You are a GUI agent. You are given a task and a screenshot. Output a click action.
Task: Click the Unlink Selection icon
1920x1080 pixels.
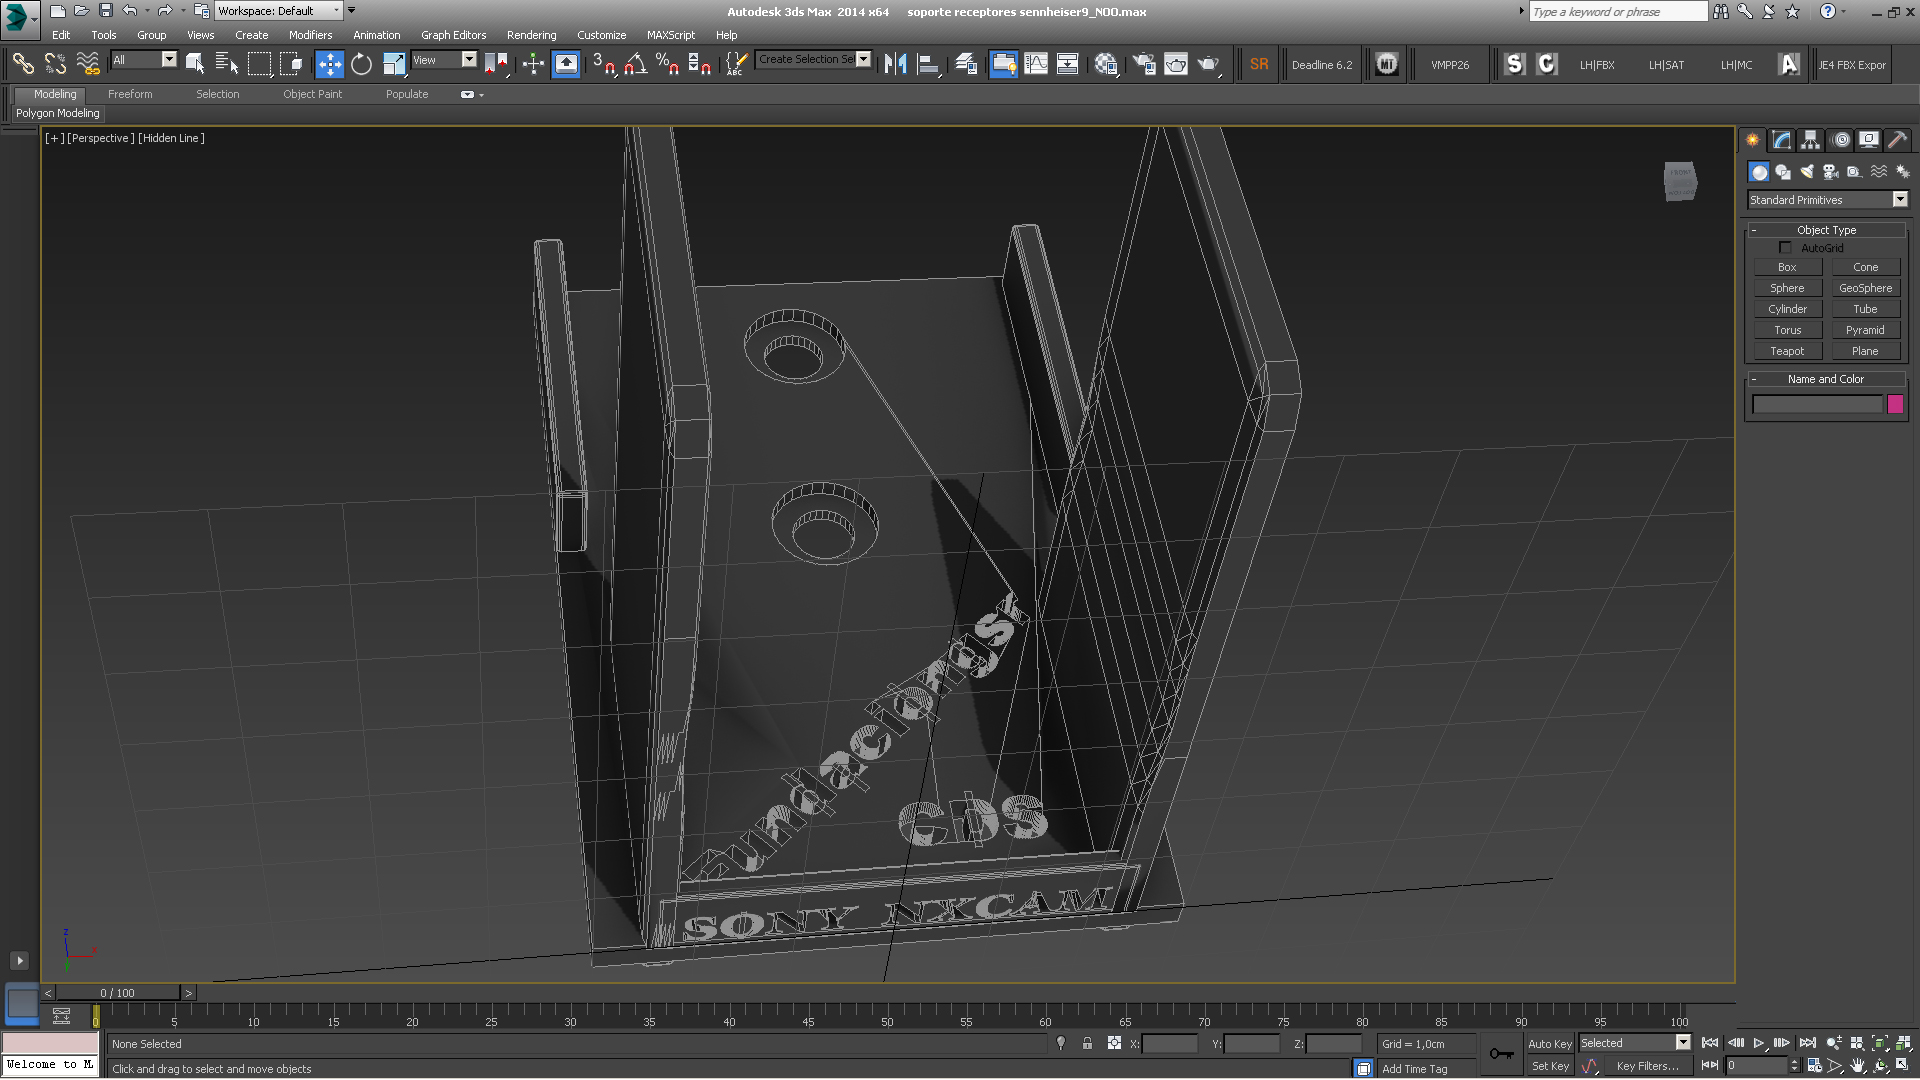[55, 64]
